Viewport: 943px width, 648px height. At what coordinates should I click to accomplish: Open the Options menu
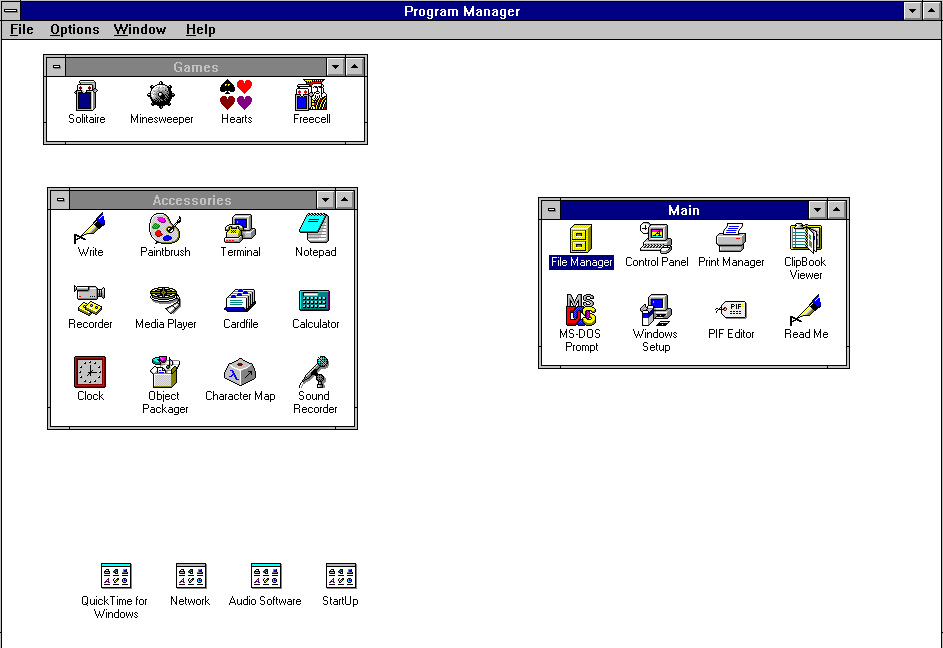coord(75,29)
